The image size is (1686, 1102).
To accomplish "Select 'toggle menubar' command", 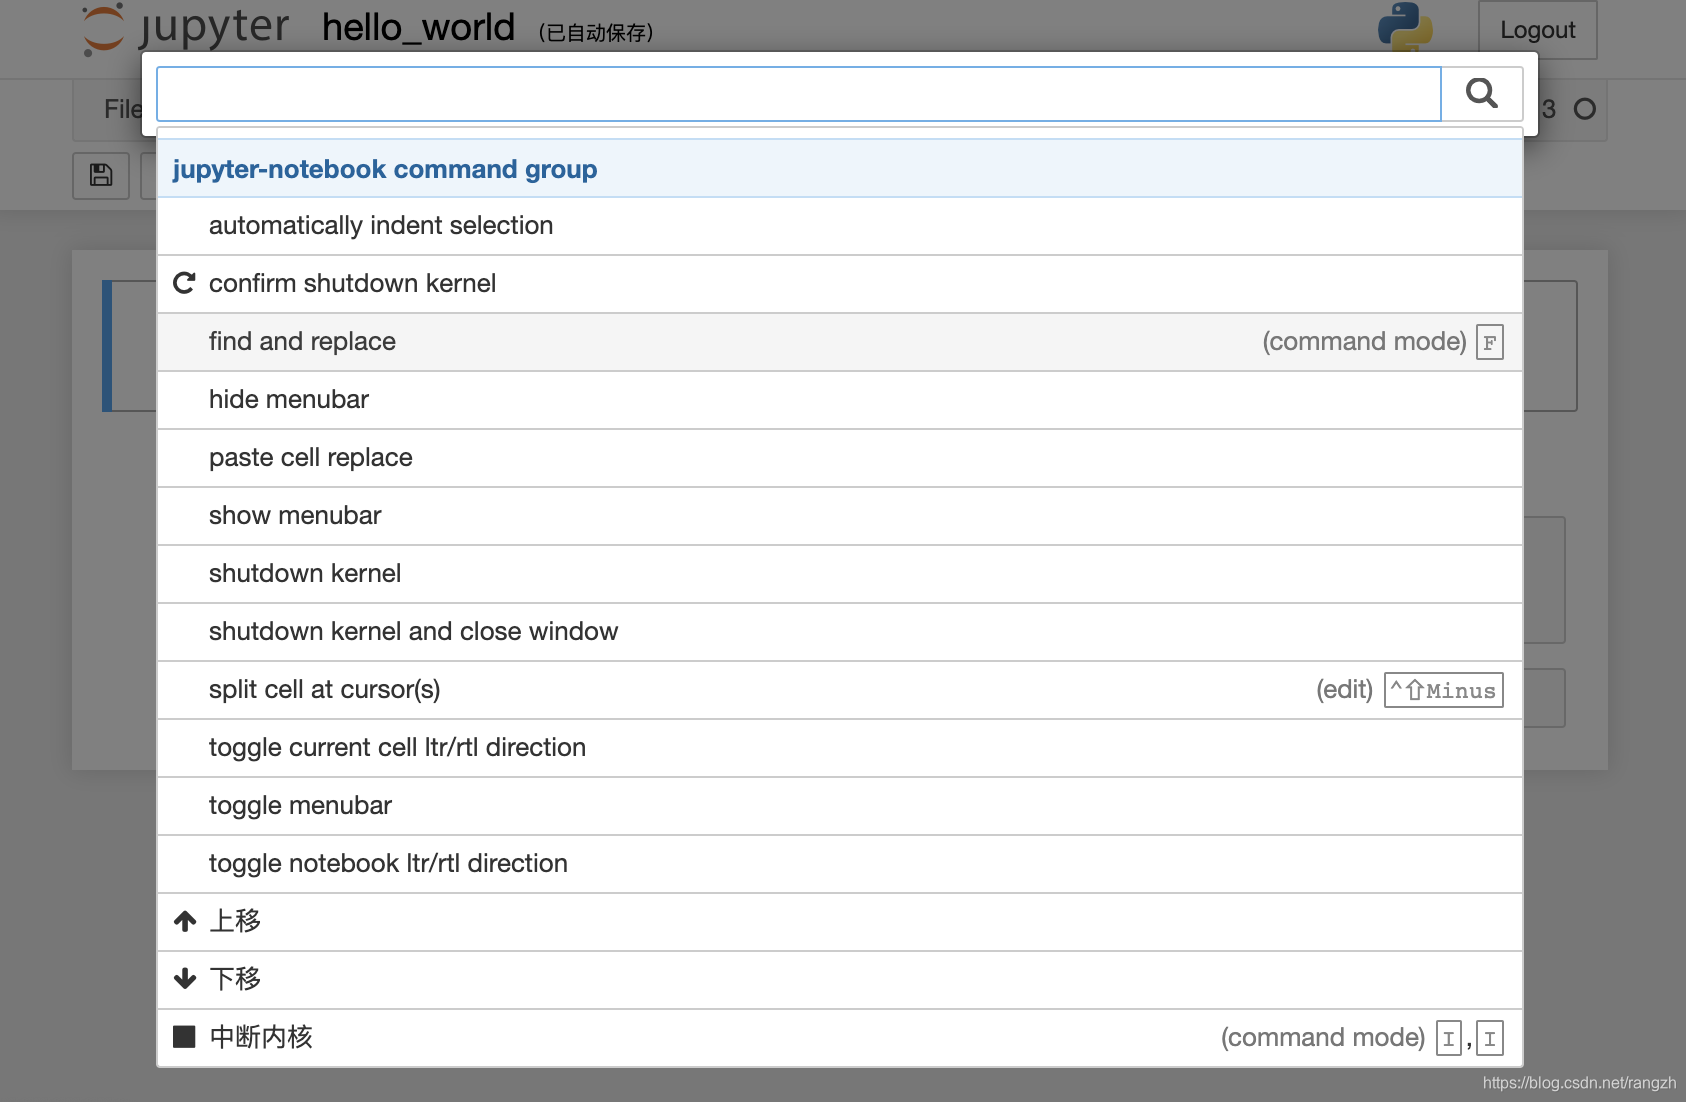I will pyautogui.click(x=840, y=806).
